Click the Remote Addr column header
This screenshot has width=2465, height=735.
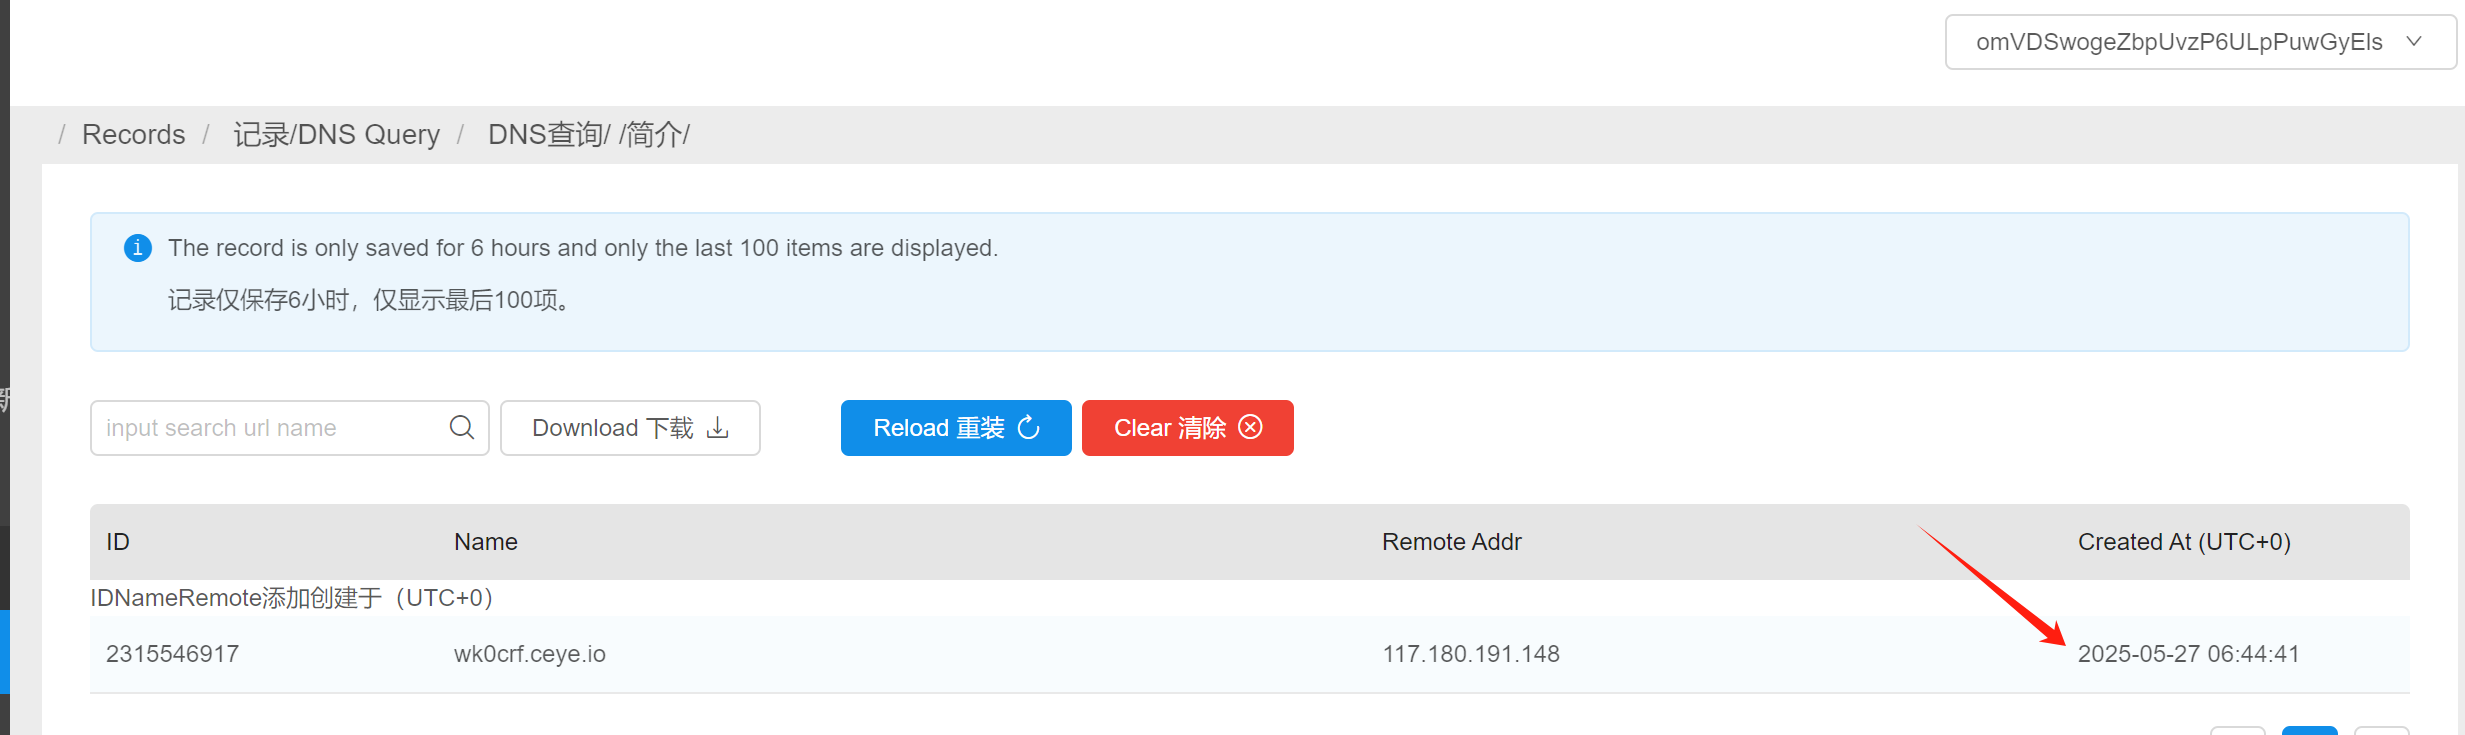point(1451,542)
